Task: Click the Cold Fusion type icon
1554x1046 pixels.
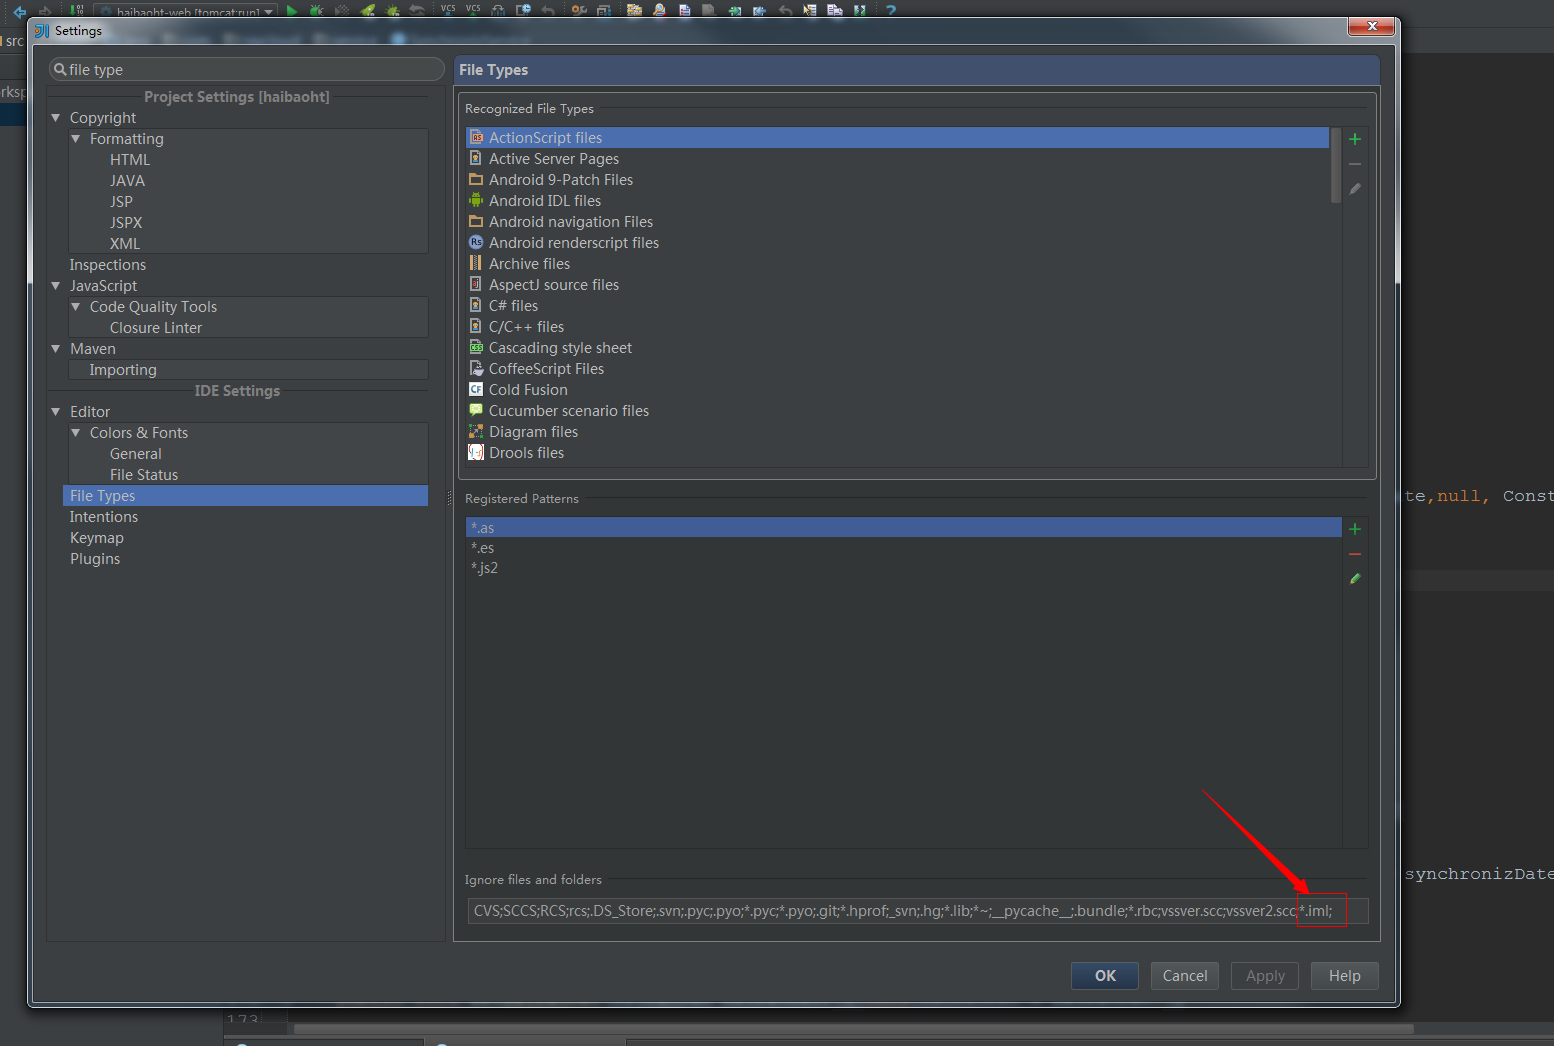Action: tap(477, 390)
